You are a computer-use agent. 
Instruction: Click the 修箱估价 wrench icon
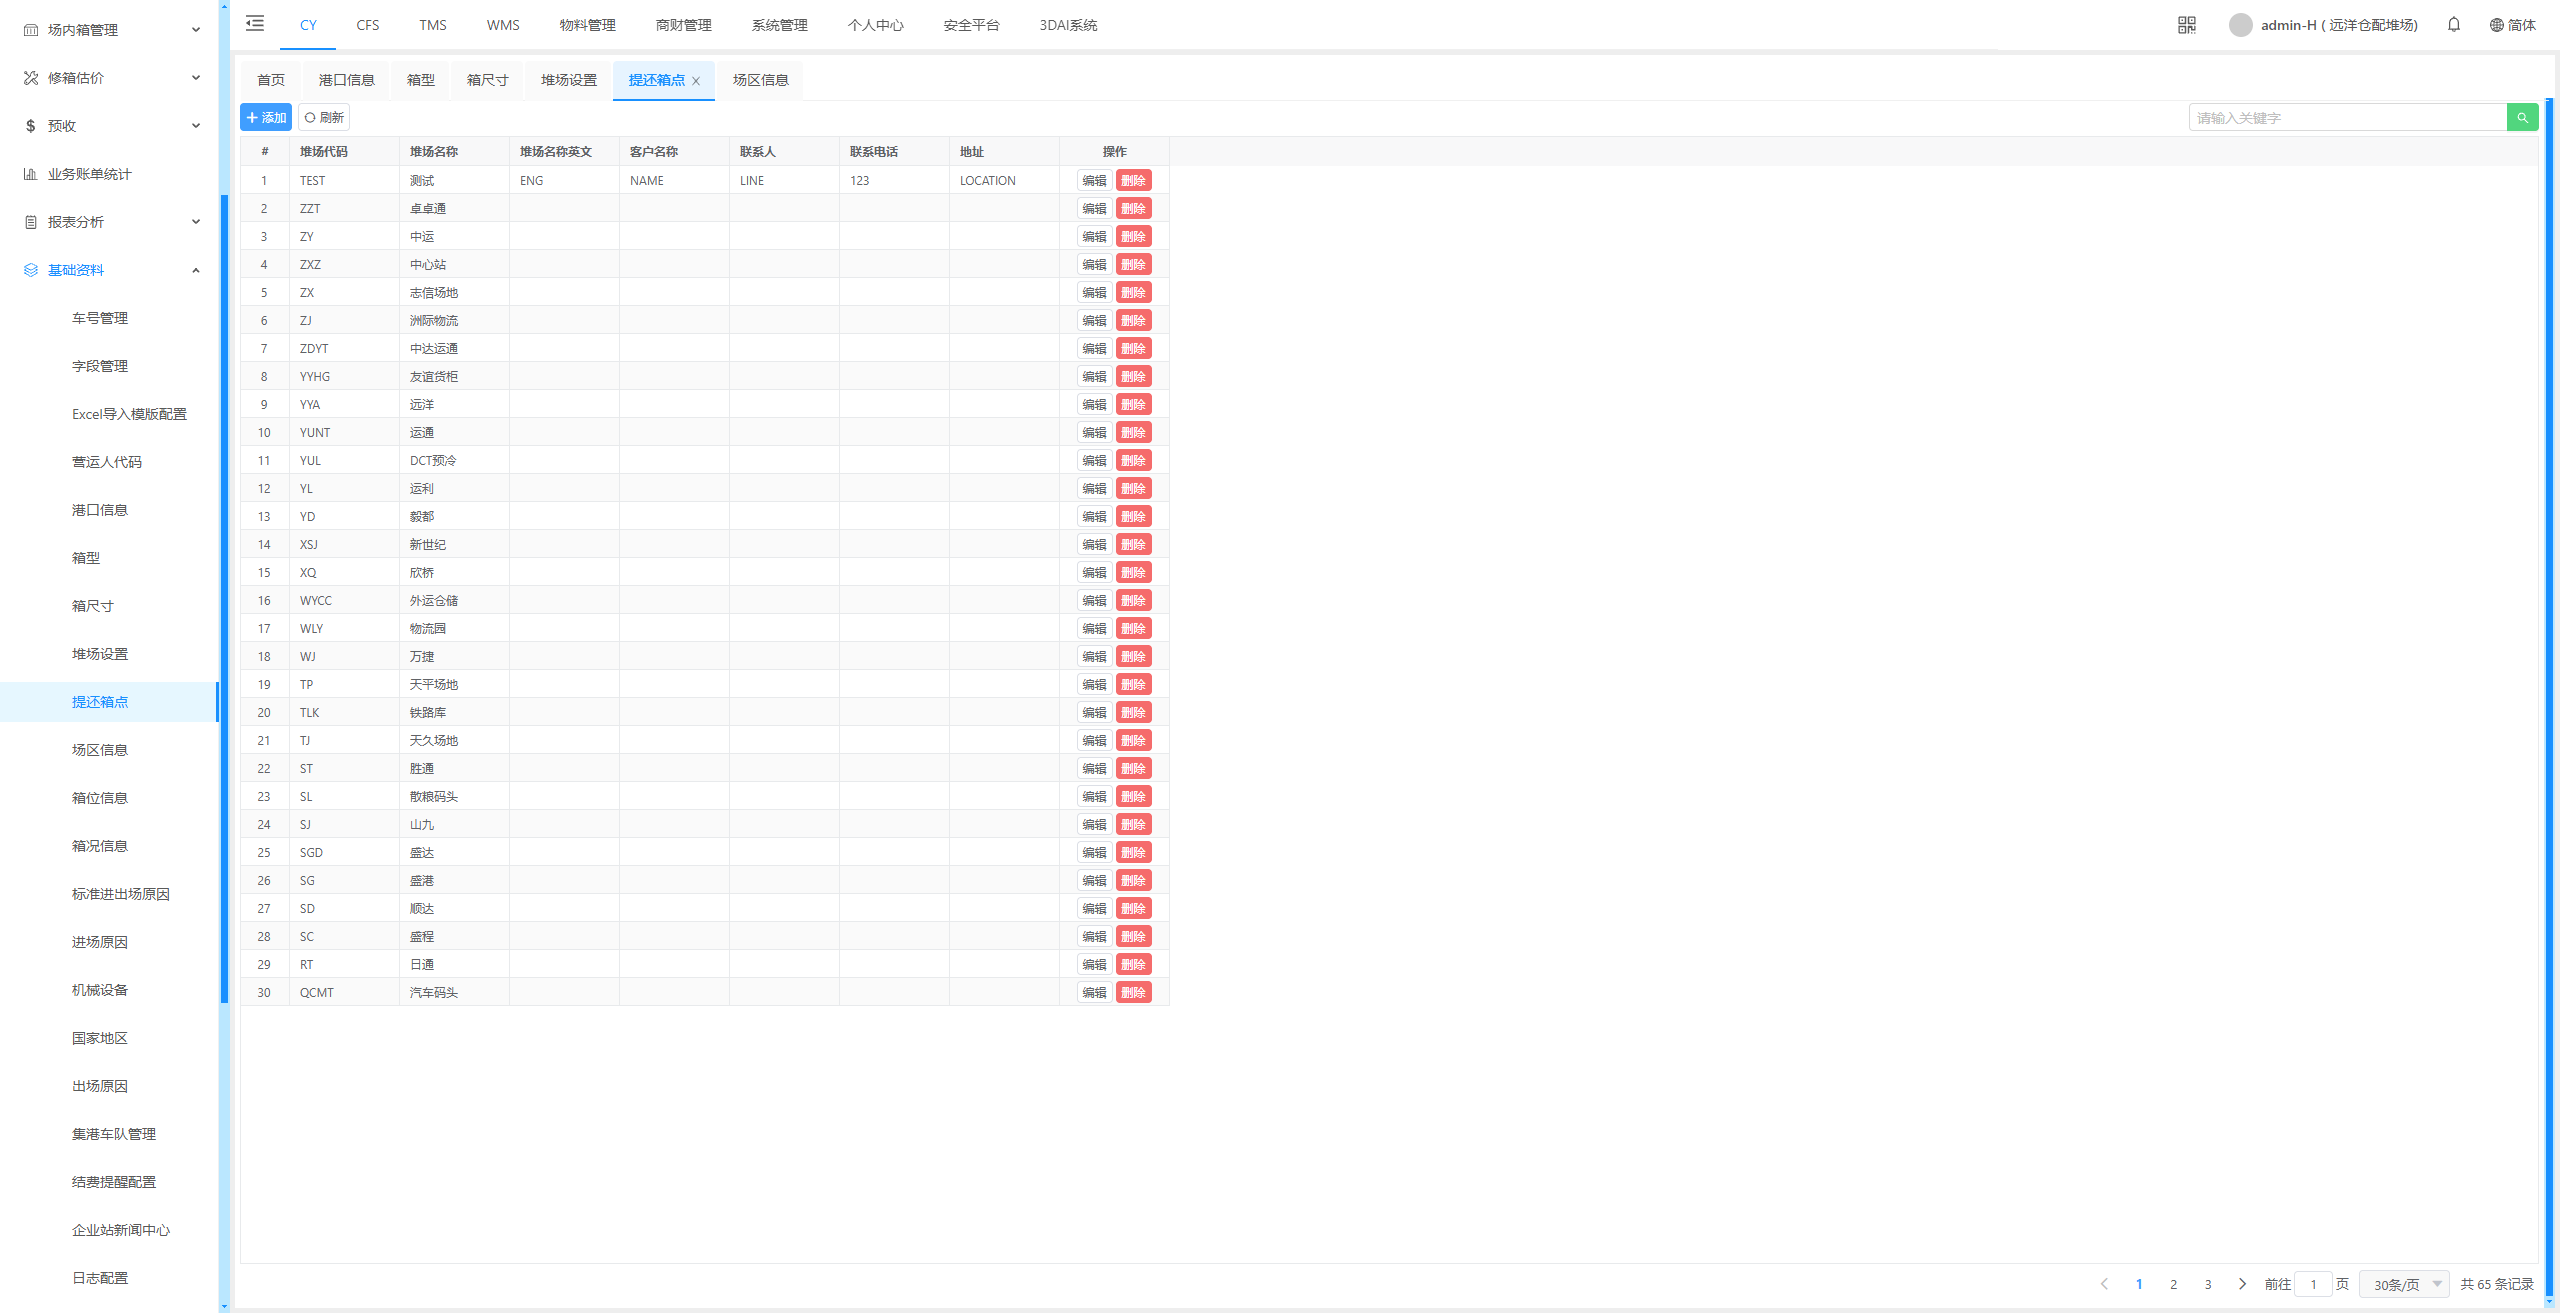(31, 78)
